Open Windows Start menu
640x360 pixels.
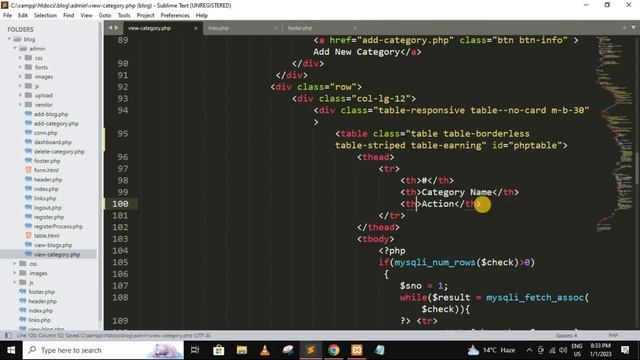click(11, 350)
